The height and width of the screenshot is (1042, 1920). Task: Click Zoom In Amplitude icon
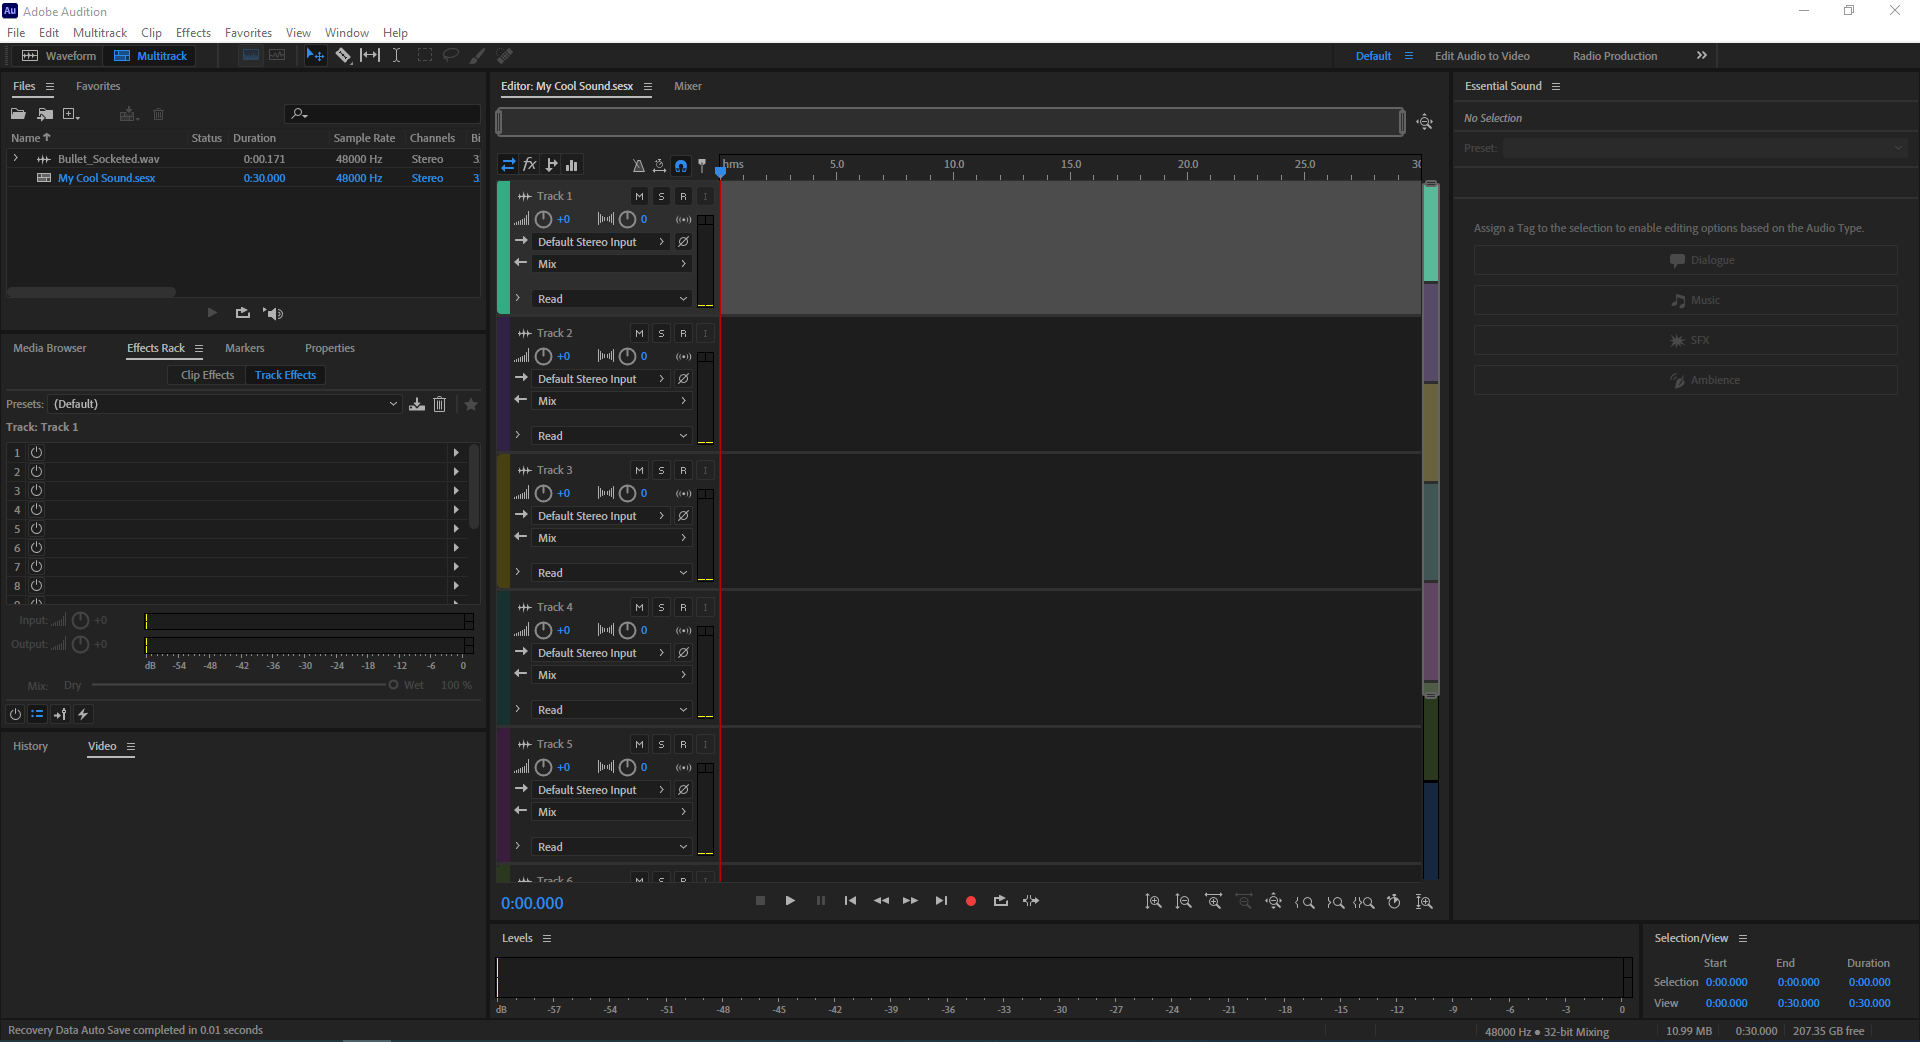point(1153,901)
